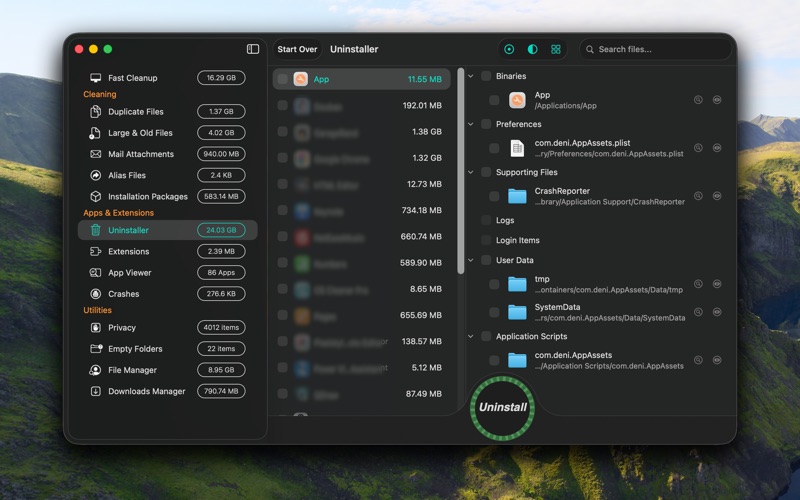Viewport: 800px width, 500px height.
Task: Reveal SystemData folder with magnifier icon
Action: 698,312
